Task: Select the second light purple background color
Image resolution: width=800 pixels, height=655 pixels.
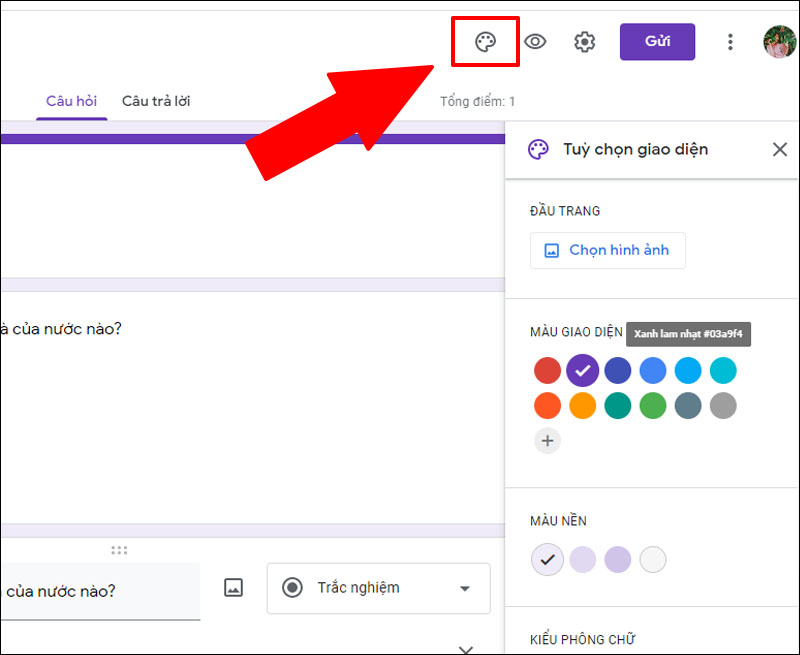Action: pyautogui.click(x=582, y=560)
